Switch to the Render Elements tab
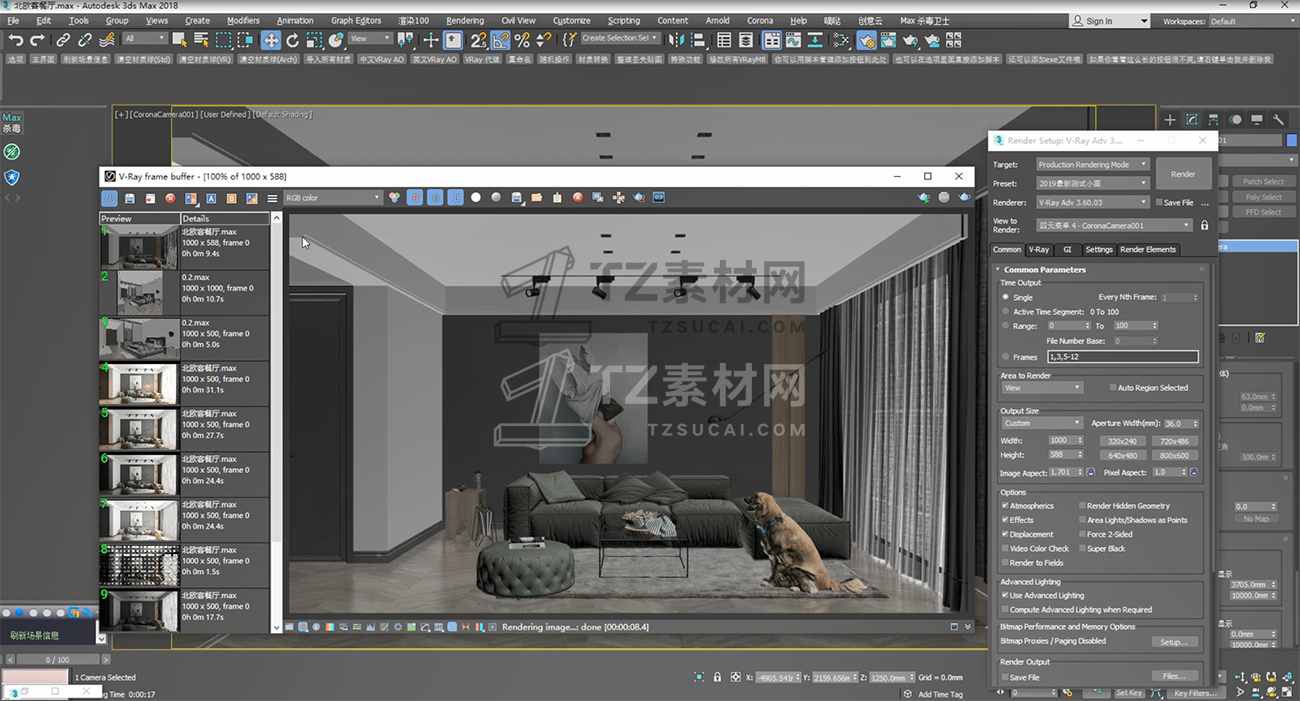 1148,250
